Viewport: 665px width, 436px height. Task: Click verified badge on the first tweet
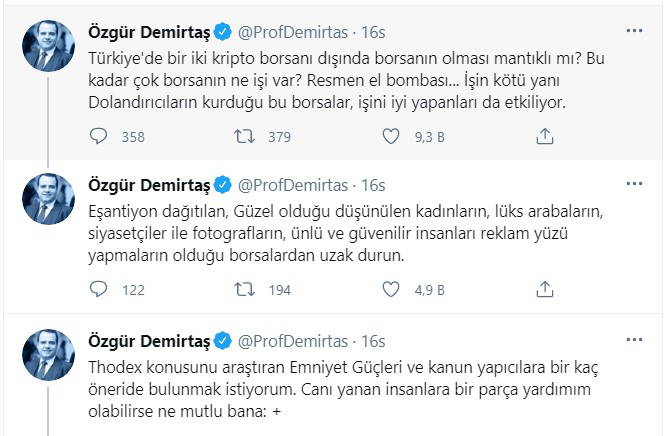(224, 30)
